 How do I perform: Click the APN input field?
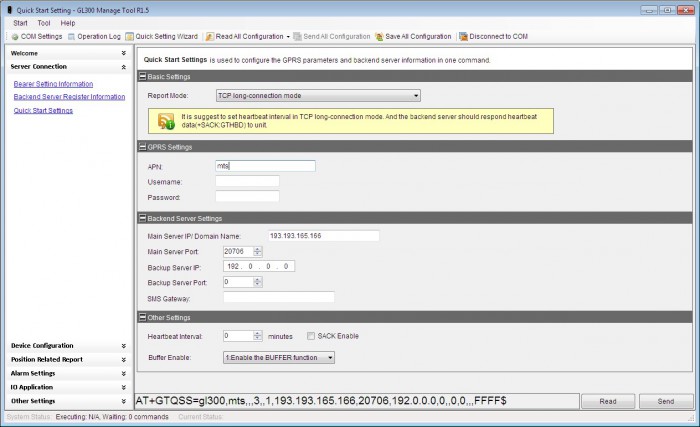[x=265, y=166]
